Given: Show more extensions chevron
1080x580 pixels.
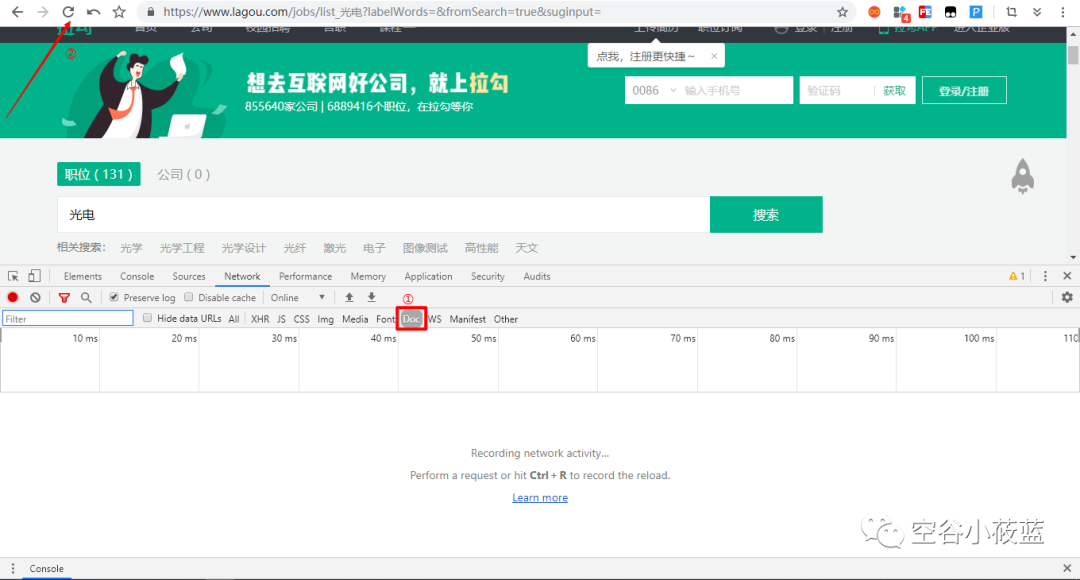Looking at the screenshot, I should tap(1037, 12).
